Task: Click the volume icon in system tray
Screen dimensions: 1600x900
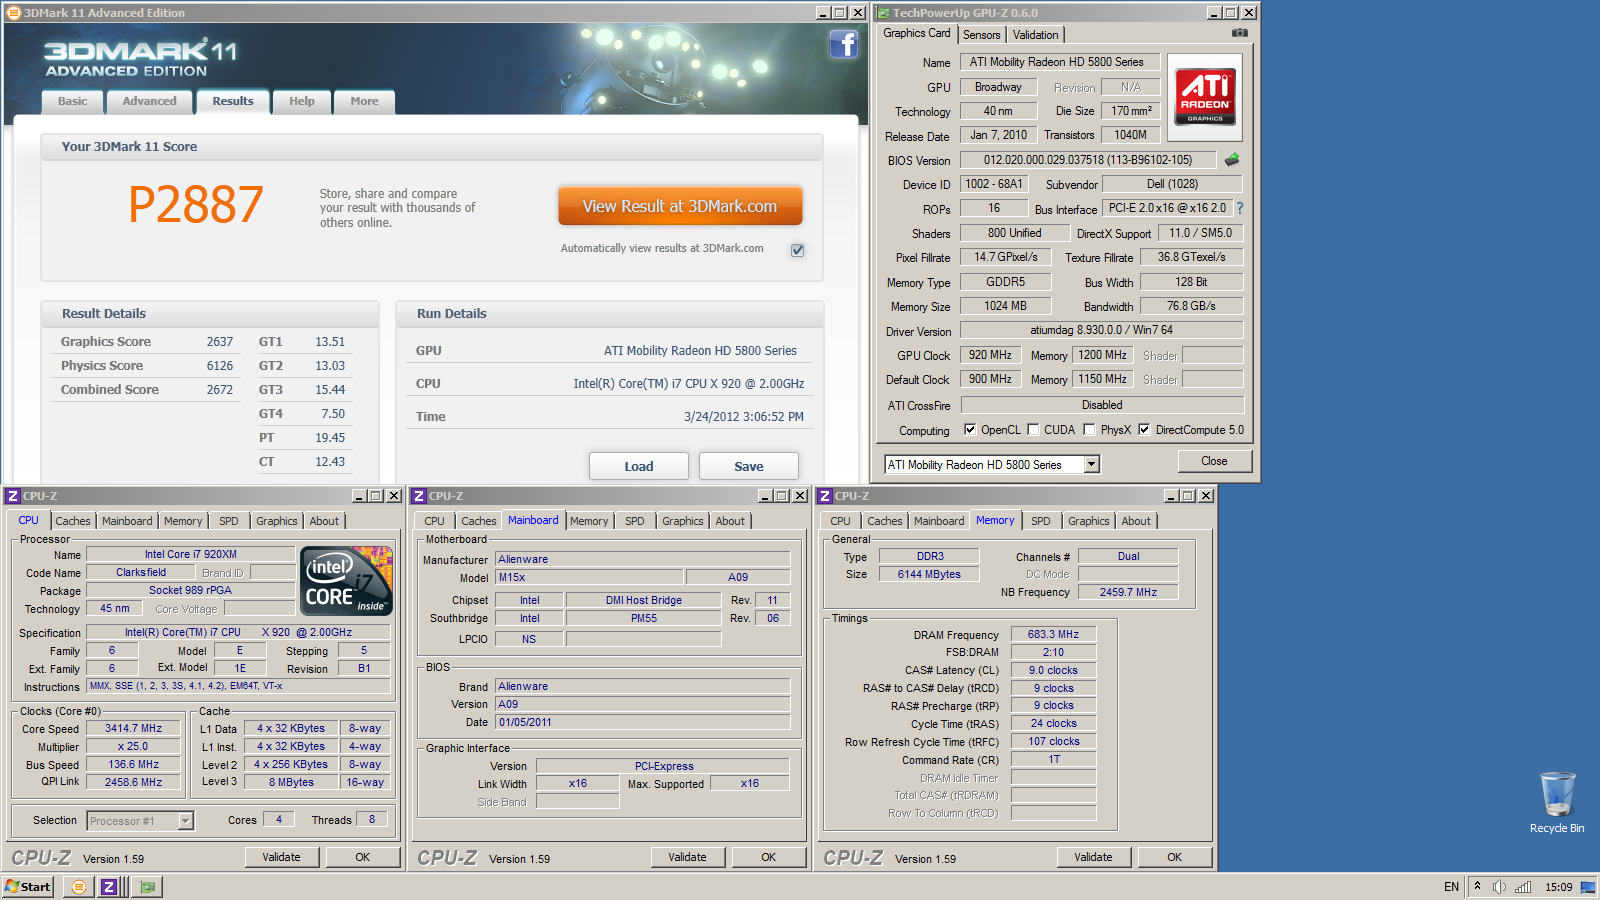Action: coord(1499,887)
